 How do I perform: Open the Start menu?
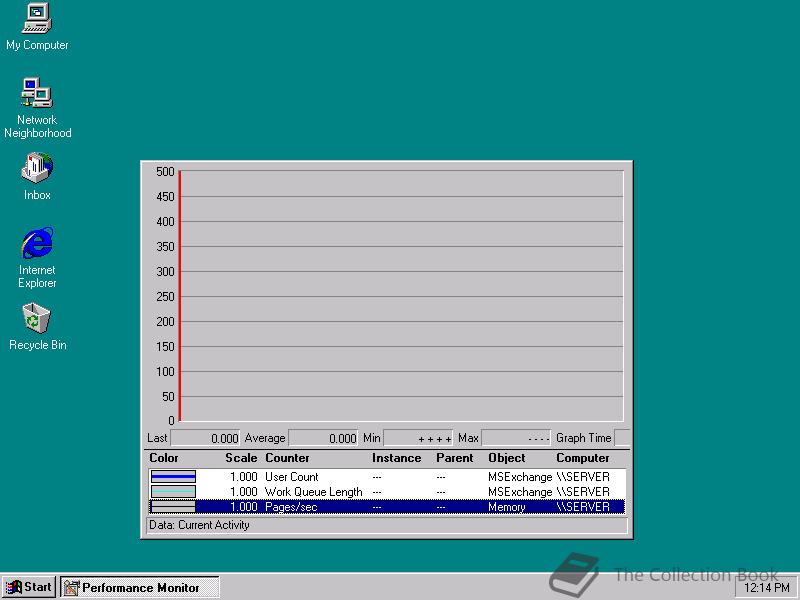29,587
